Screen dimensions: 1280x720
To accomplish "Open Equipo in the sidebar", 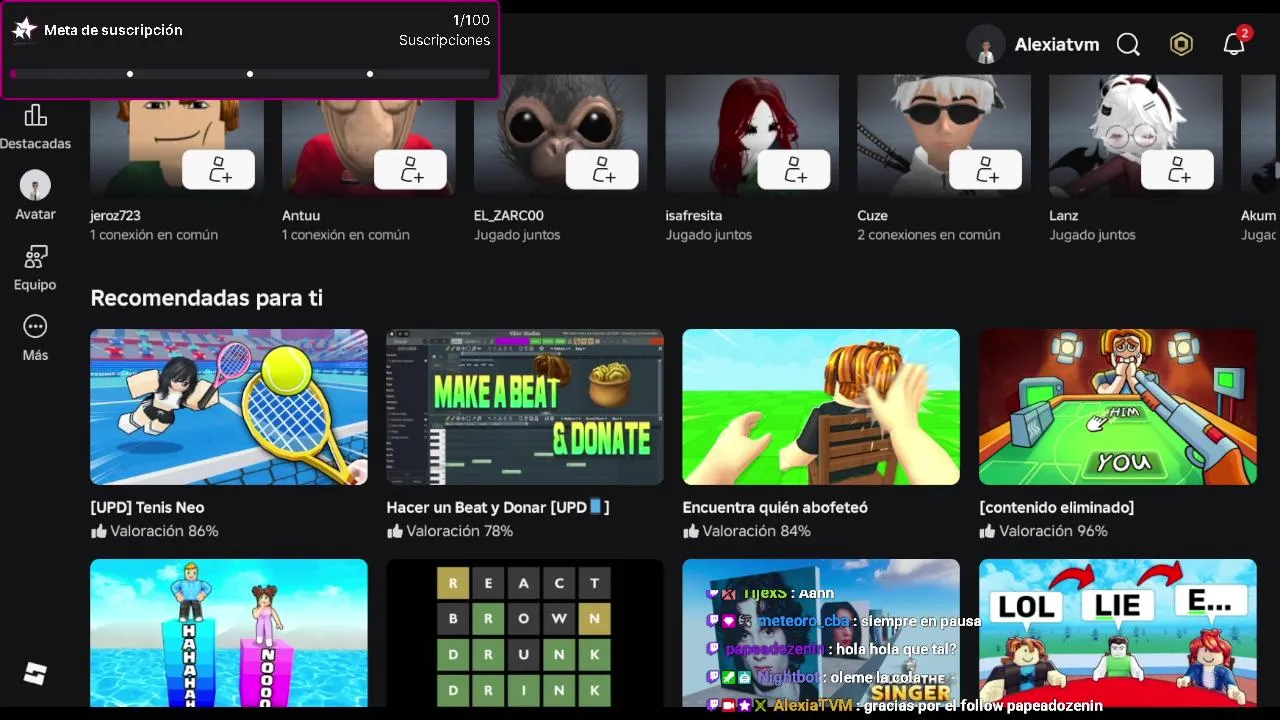I will point(35,268).
